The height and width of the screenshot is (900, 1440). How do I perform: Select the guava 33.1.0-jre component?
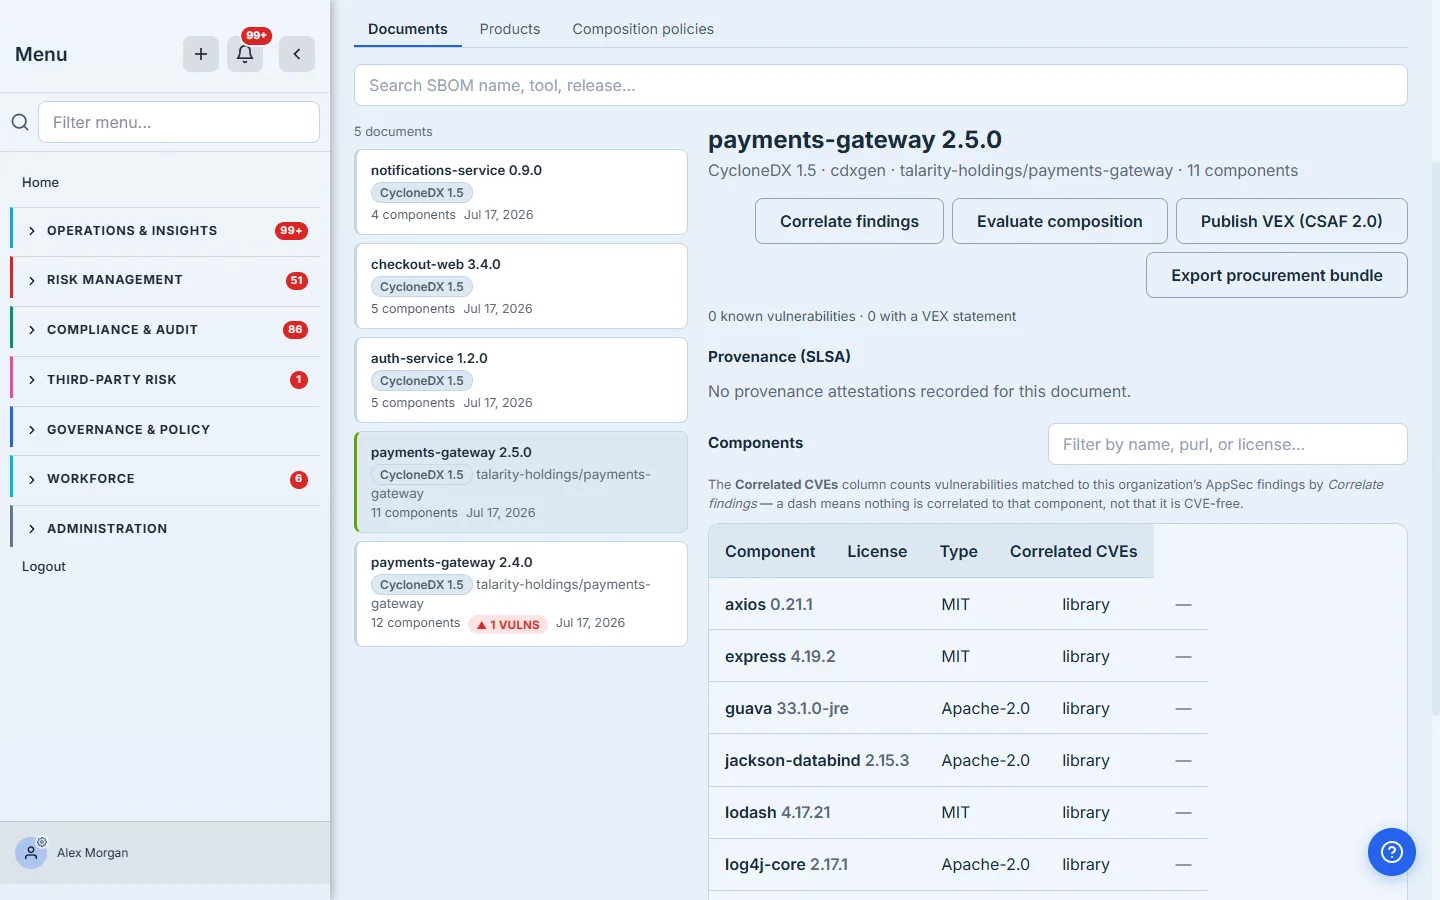click(958, 708)
